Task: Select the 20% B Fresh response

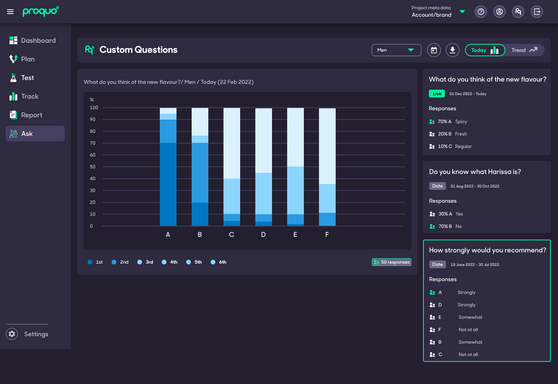Action: [x=448, y=134]
